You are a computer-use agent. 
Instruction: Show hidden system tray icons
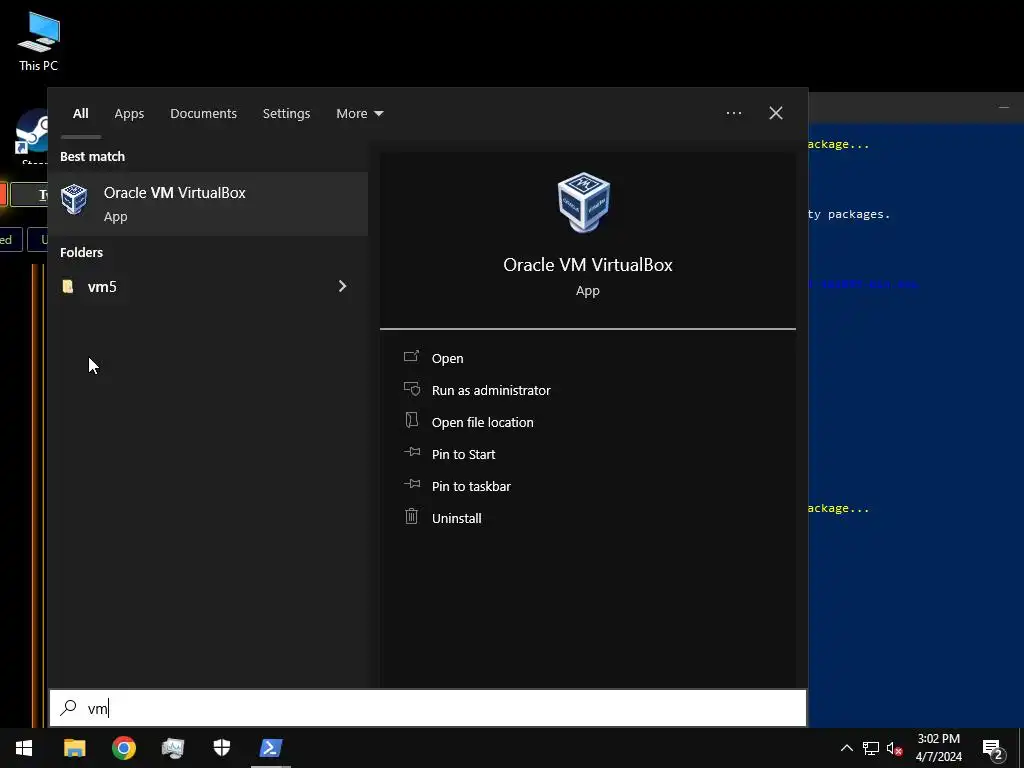[846, 748]
